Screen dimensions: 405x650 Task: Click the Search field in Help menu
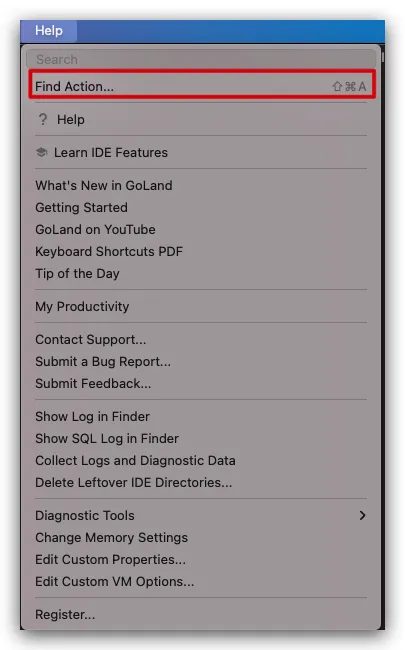tap(201, 59)
